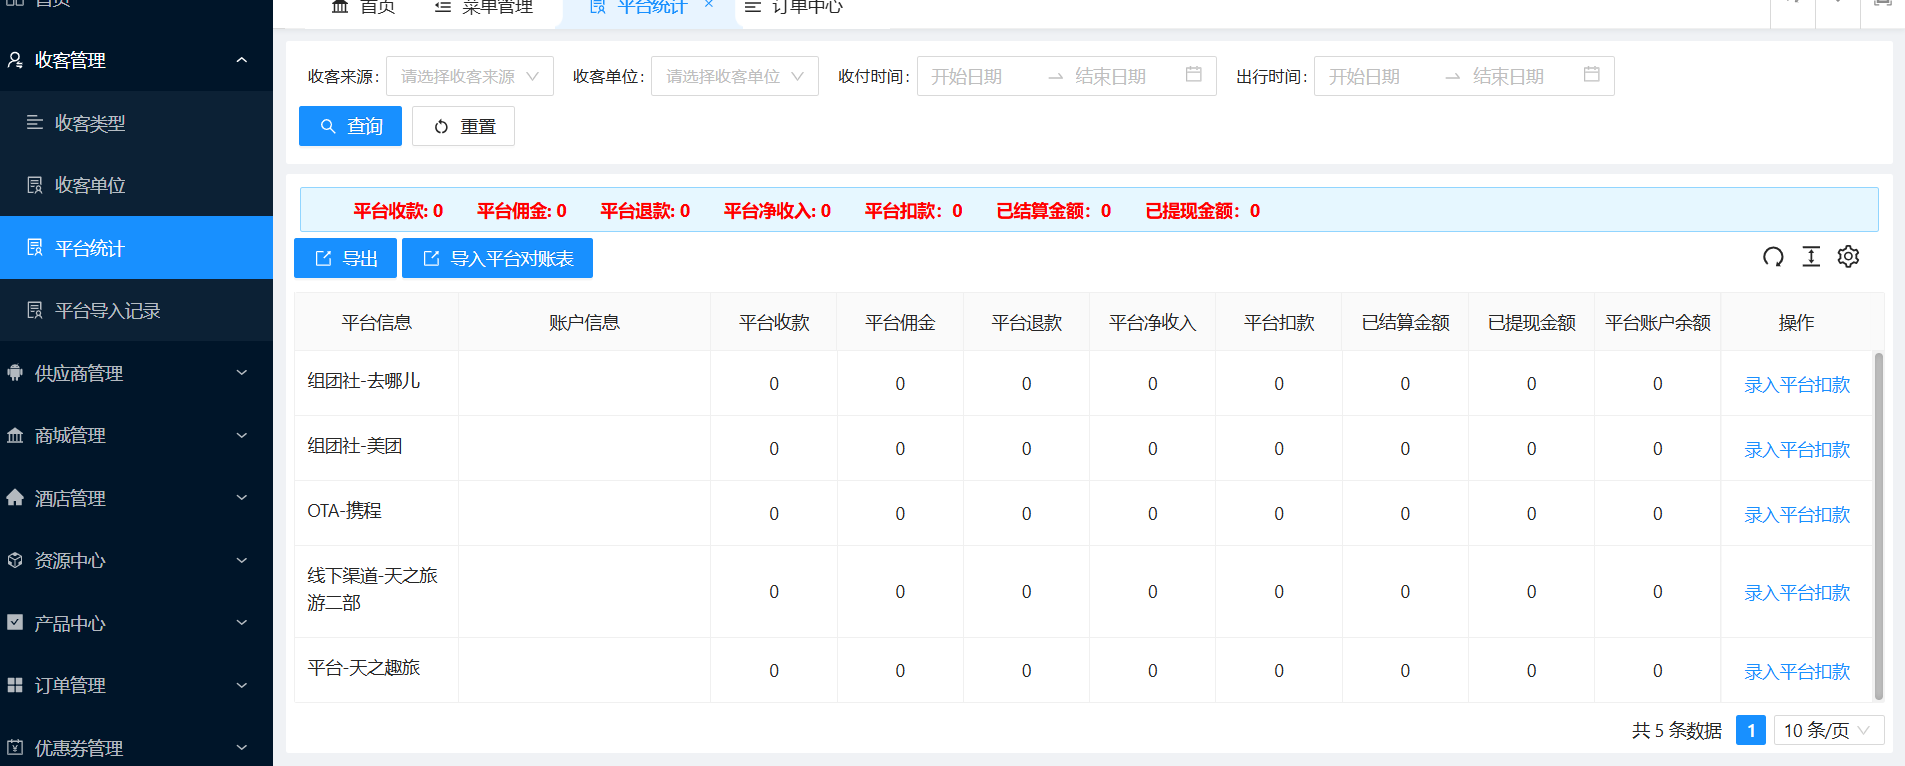Viewport: 1905px width, 766px height.
Task: Click the 查询 search button
Action: click(350, 126)
